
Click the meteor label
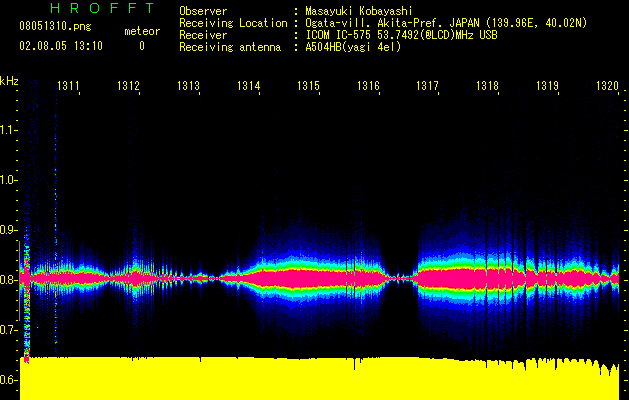[x=142, y=31]
